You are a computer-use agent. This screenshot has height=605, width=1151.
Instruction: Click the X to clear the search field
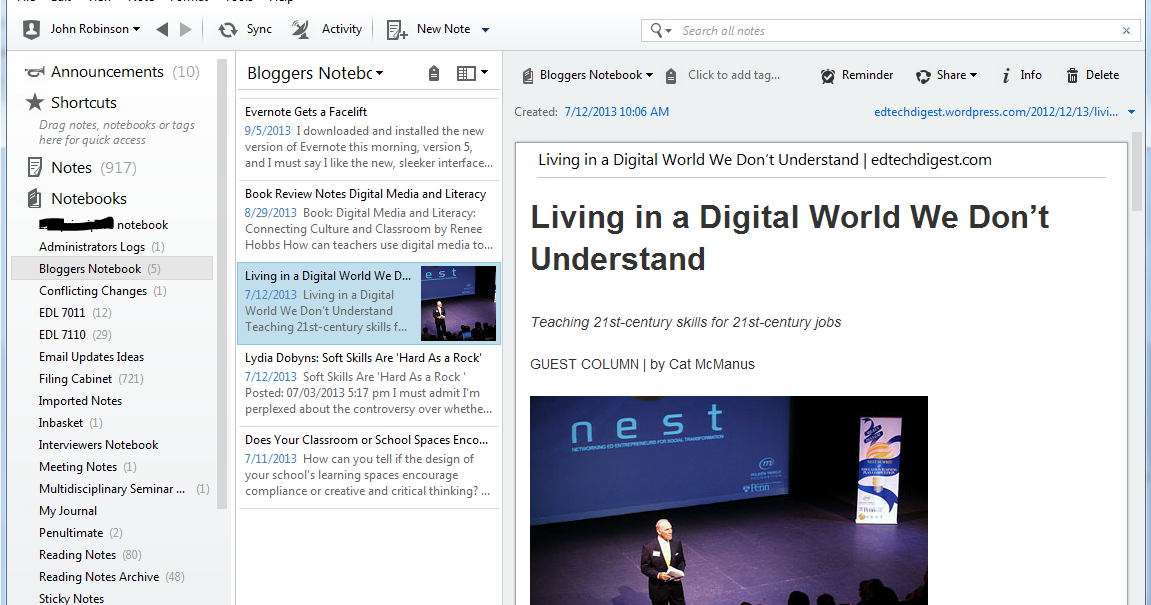(1126, 30)
